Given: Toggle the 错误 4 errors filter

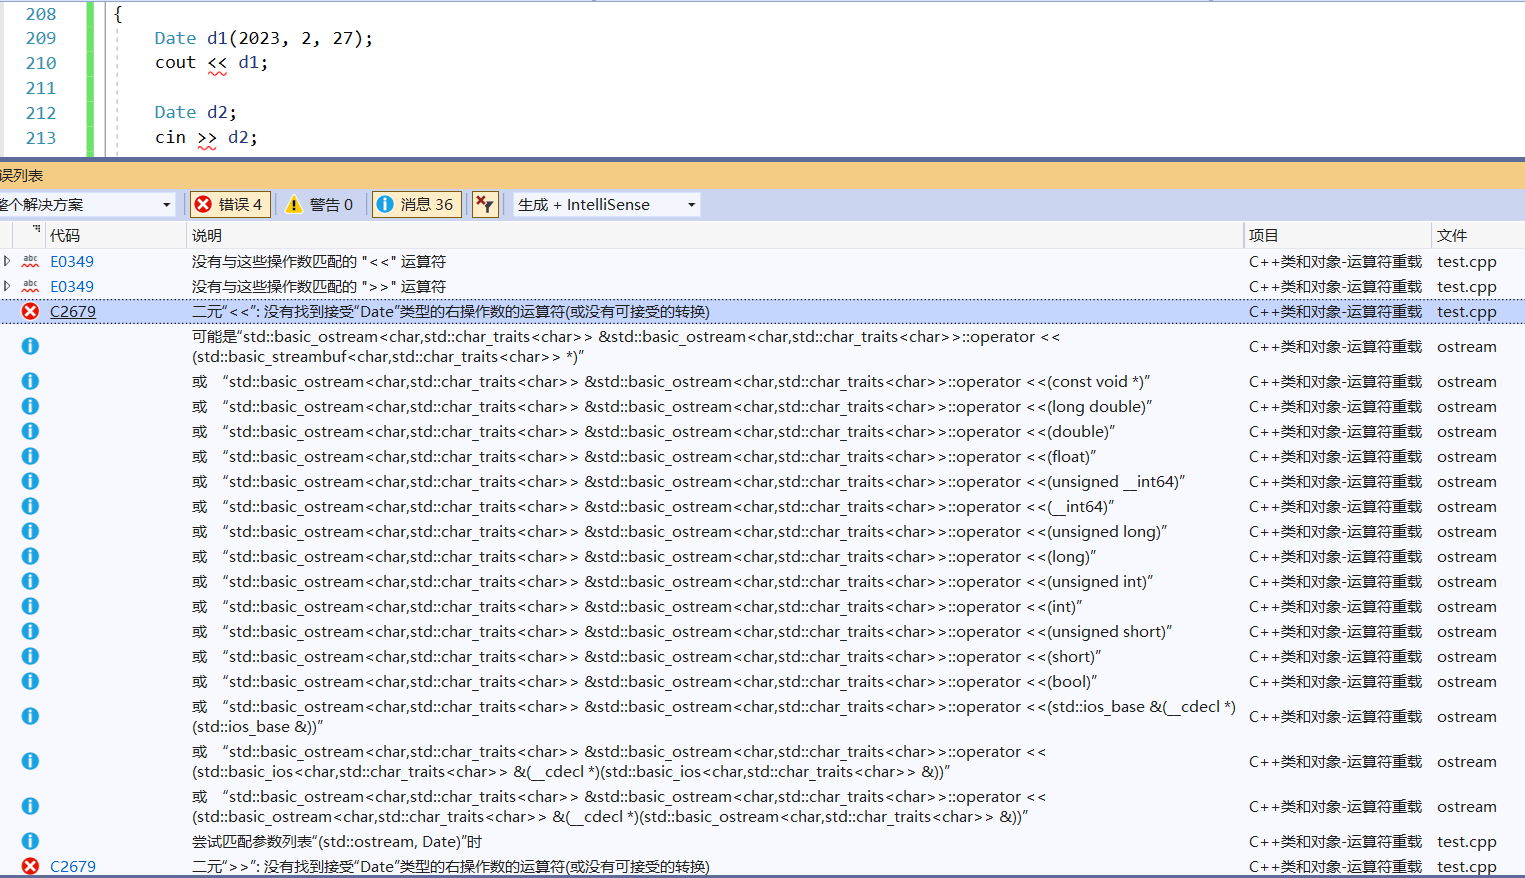Looking at the screenshot, I should [231, 205].
